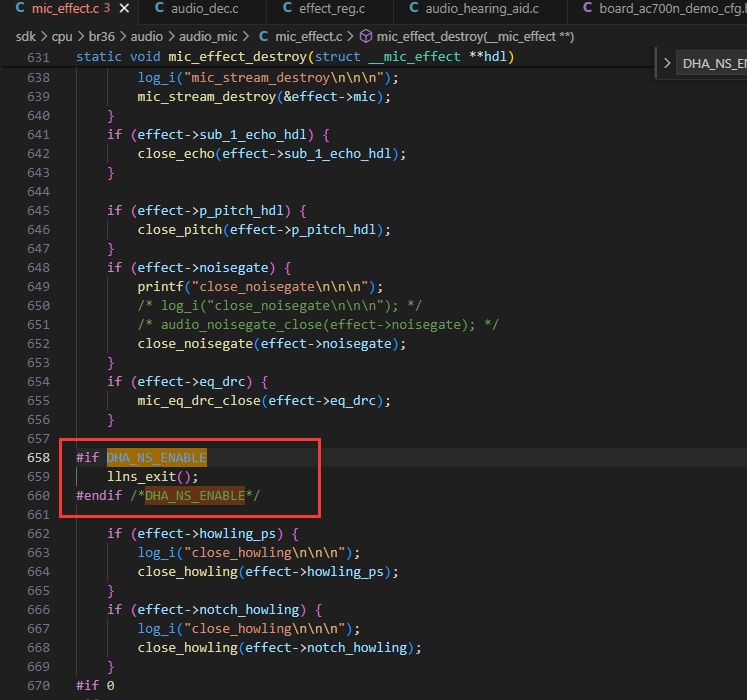
Task: Select the br36 breadcrumb segment
Action: click(101, 37)
